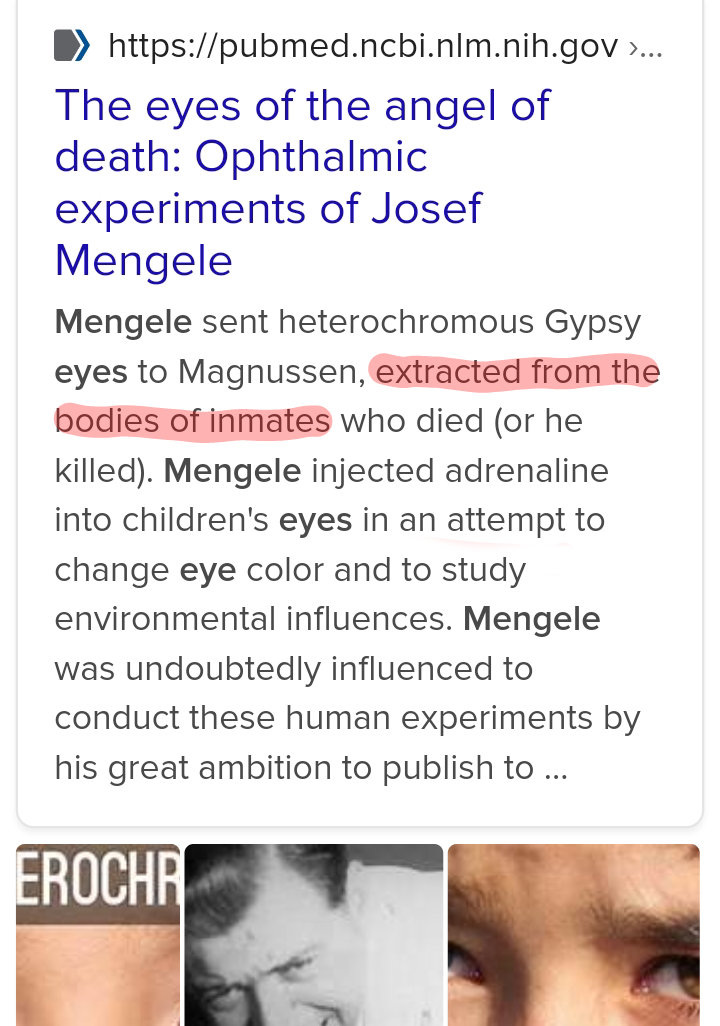Tap "Mengele" on the title's last line
Image resolution: width=720 pixels, height=1026 pixels.
click(143, 260)
